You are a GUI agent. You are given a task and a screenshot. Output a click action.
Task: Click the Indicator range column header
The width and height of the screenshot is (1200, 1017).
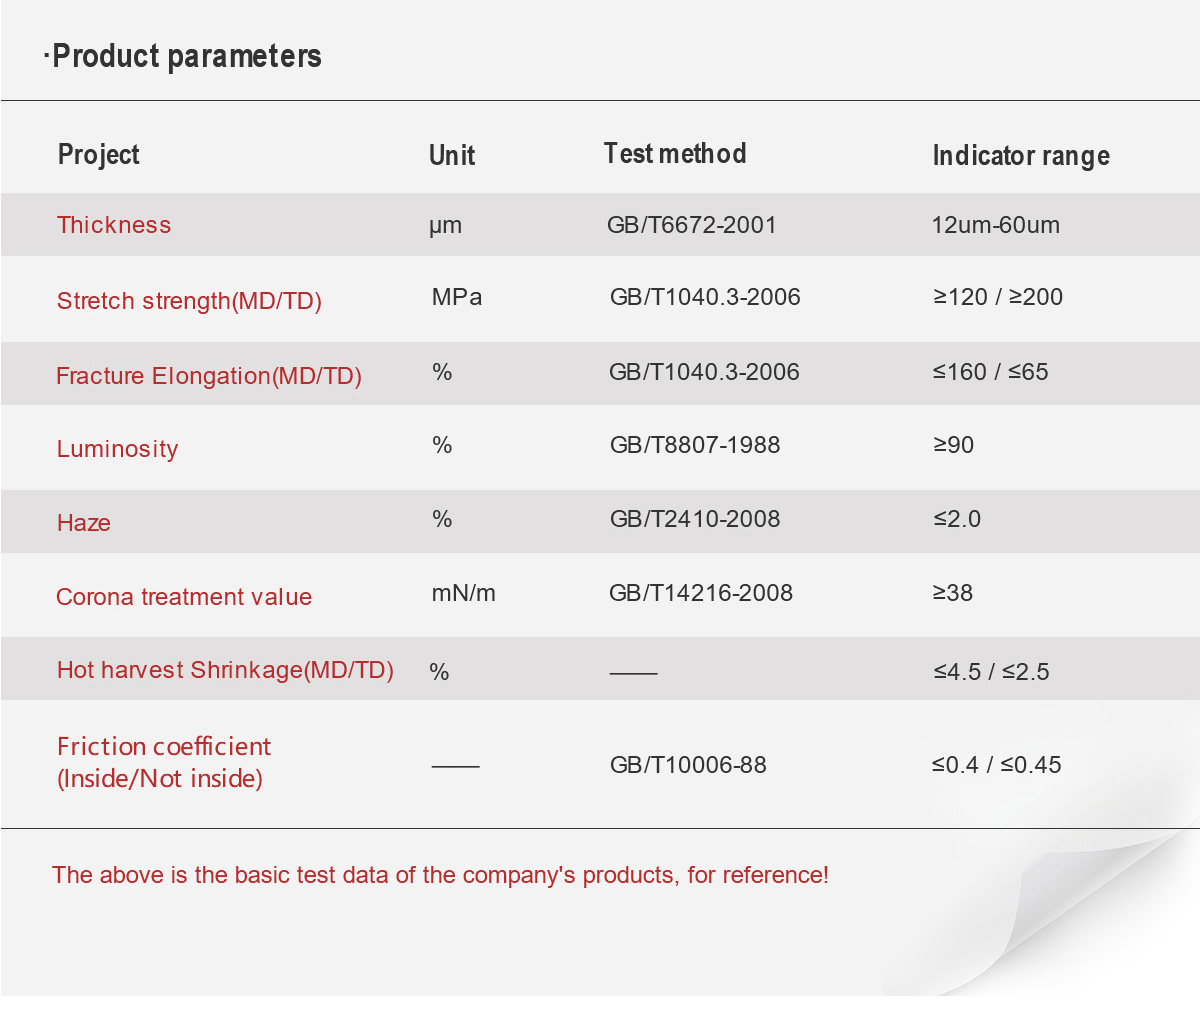coord(1021,156)
